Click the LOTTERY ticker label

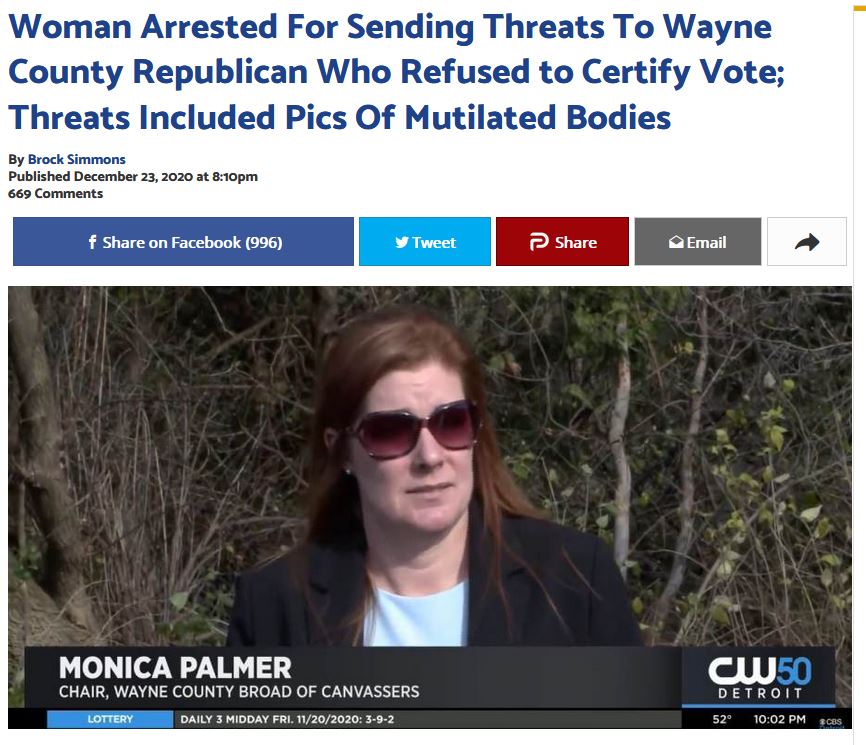[x=110, y=719]
